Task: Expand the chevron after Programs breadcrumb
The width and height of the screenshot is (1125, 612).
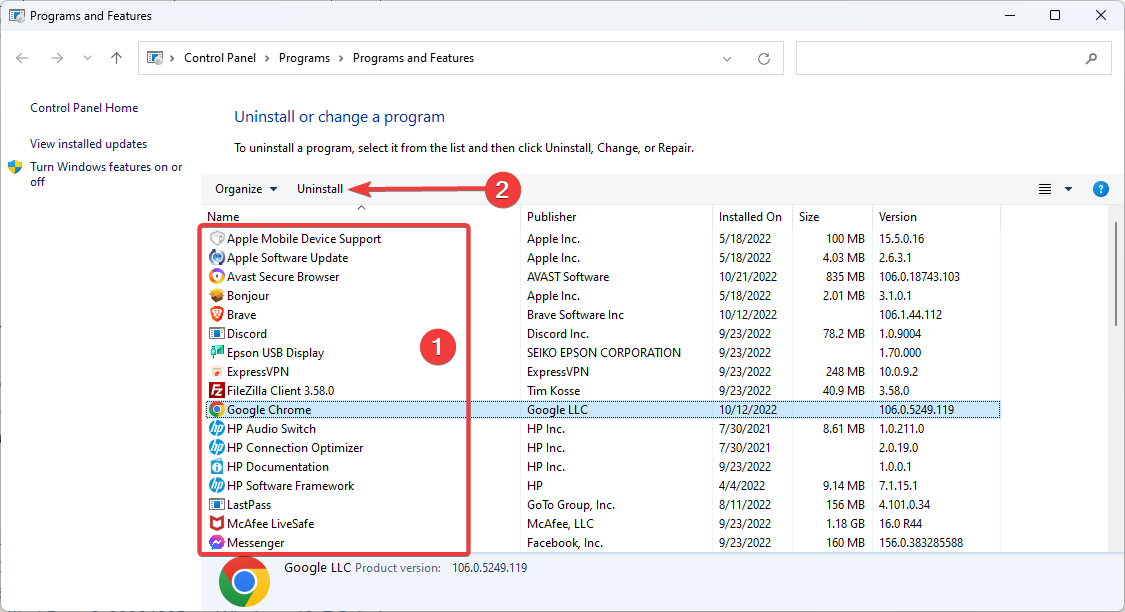Action: (341, 58)
